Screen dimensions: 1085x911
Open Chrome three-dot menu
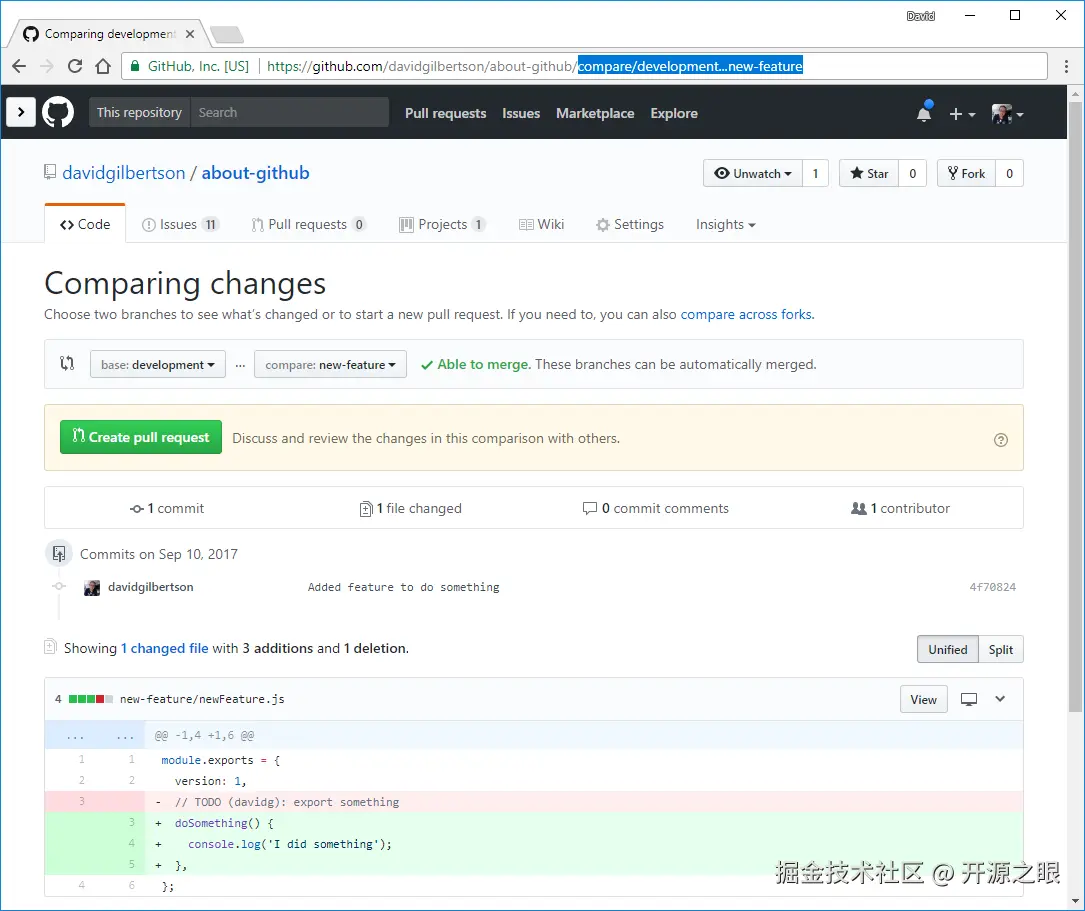pyautogui.click(x=1066, y=66)
